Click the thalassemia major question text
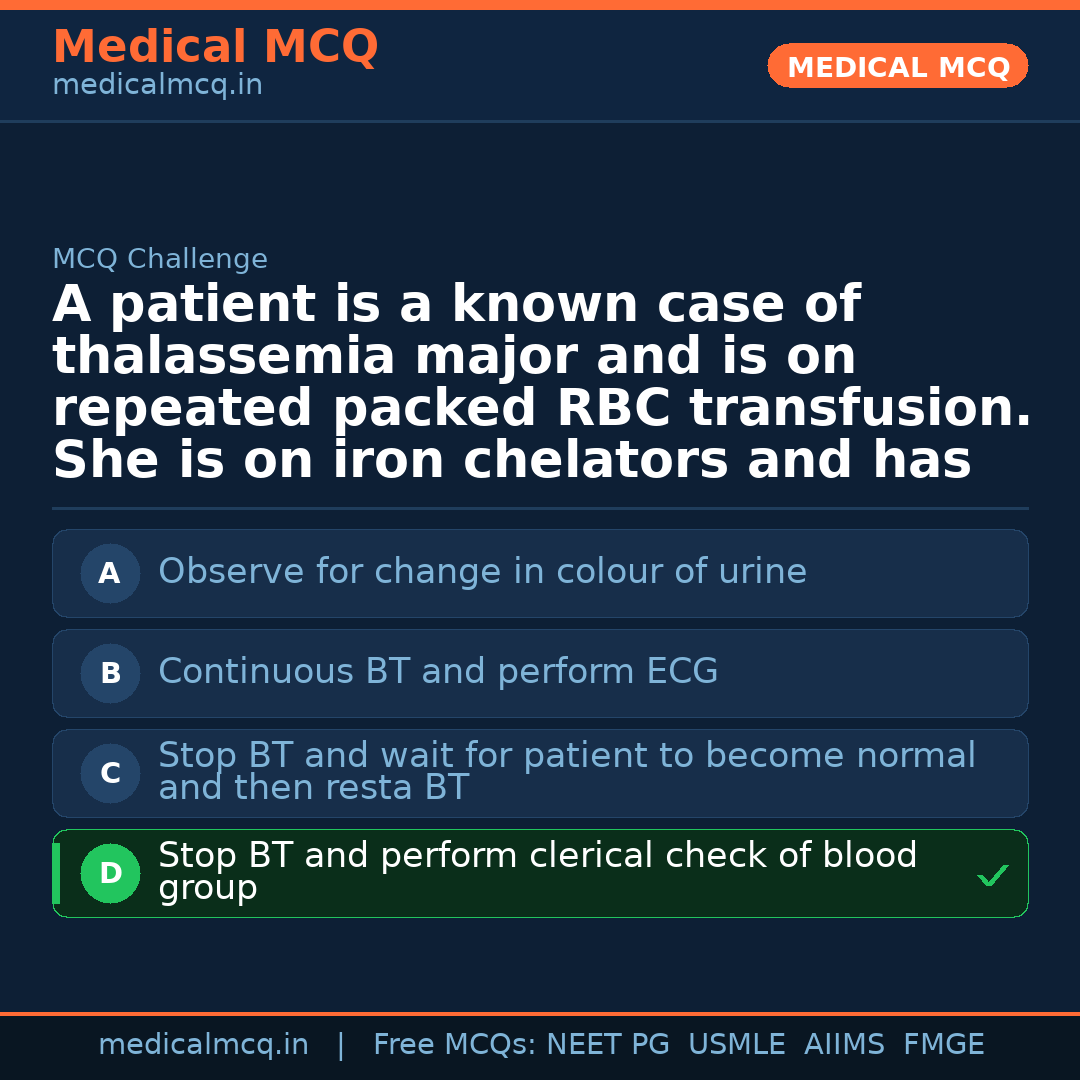This screenshot has height=1080, width=1080. tap(540, 382)
